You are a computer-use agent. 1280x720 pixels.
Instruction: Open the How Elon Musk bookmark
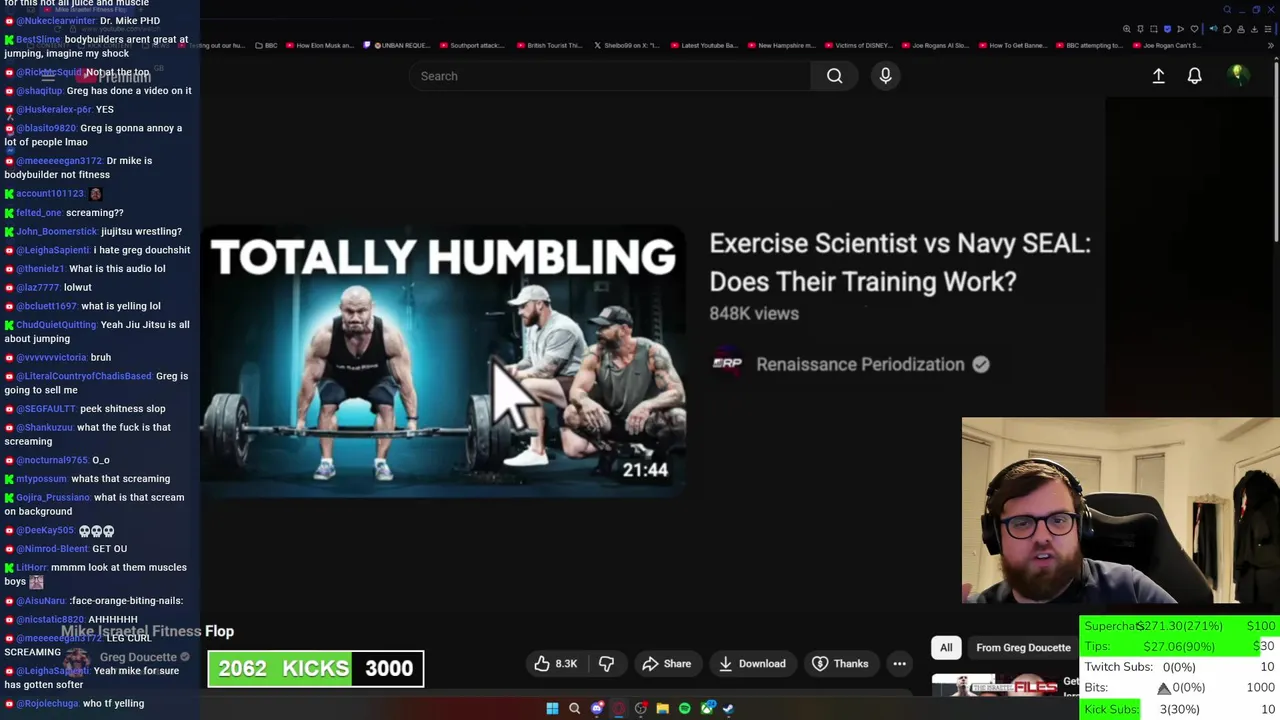point(320,45)
